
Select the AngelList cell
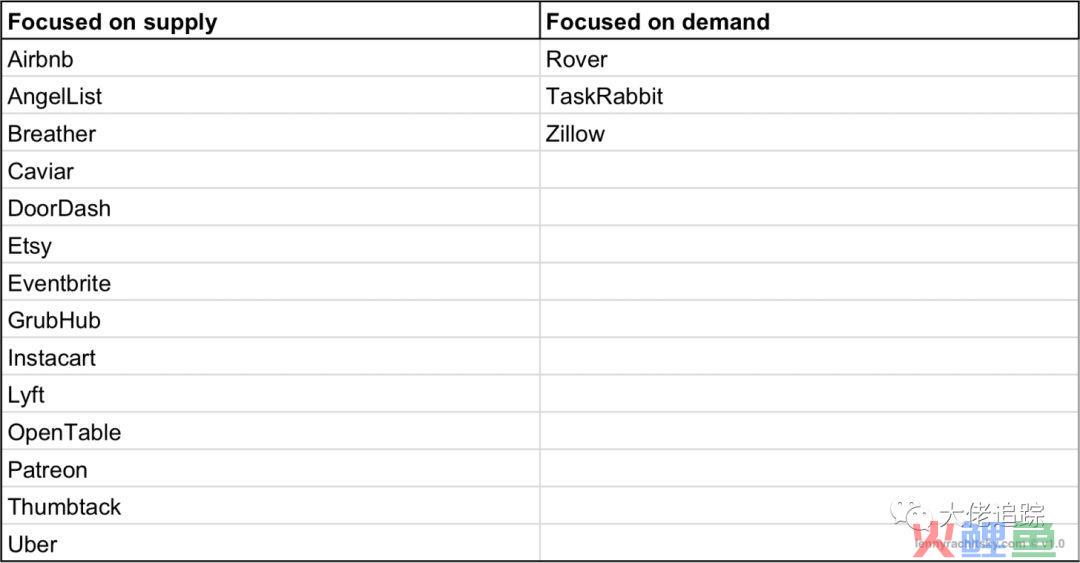click(270, 96)
